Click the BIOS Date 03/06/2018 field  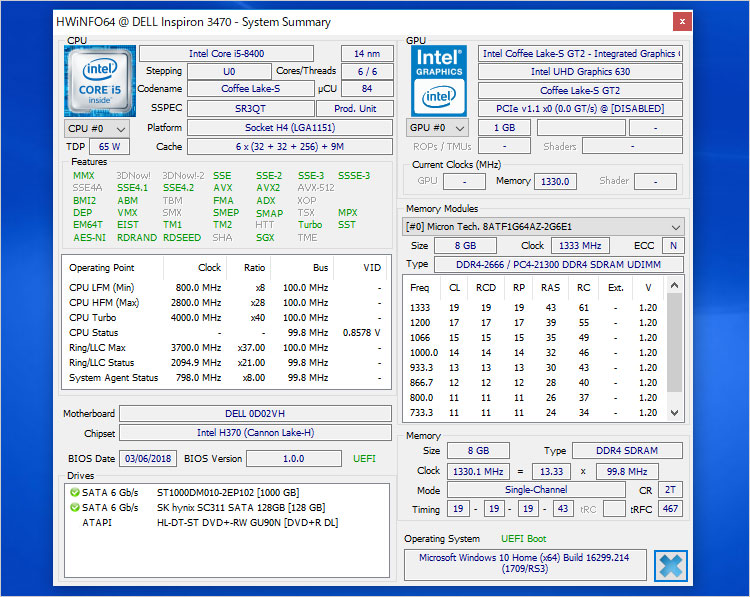(x=148, y=458)
